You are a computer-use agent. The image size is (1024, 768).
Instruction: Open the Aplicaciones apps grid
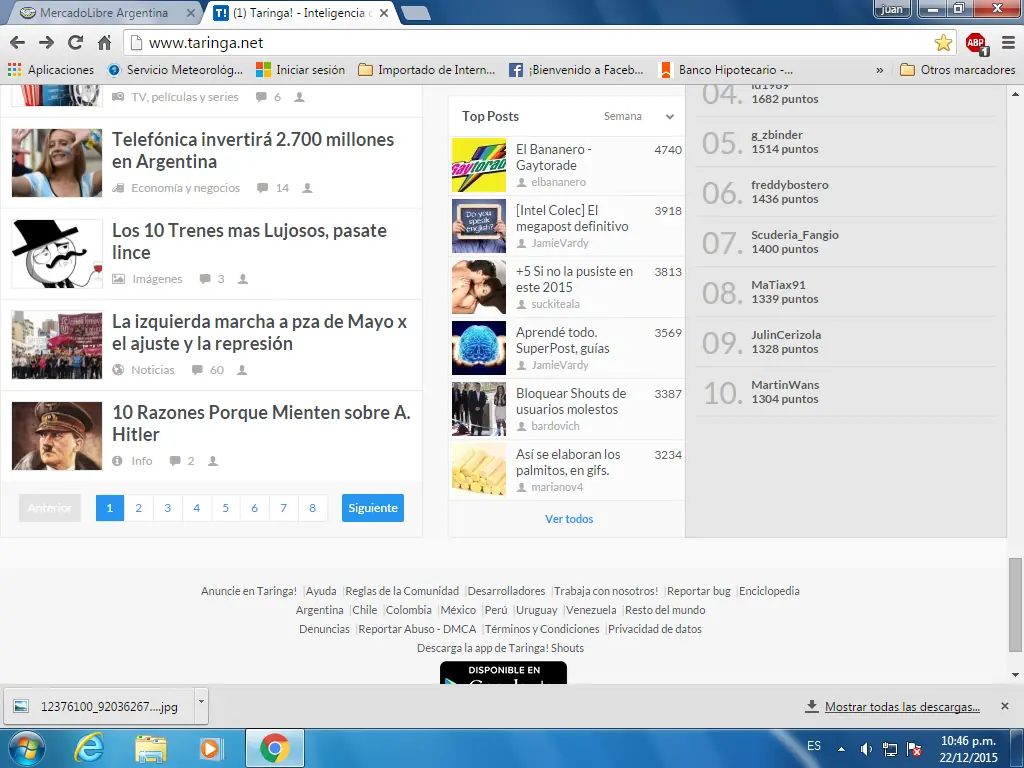[51, 70]
